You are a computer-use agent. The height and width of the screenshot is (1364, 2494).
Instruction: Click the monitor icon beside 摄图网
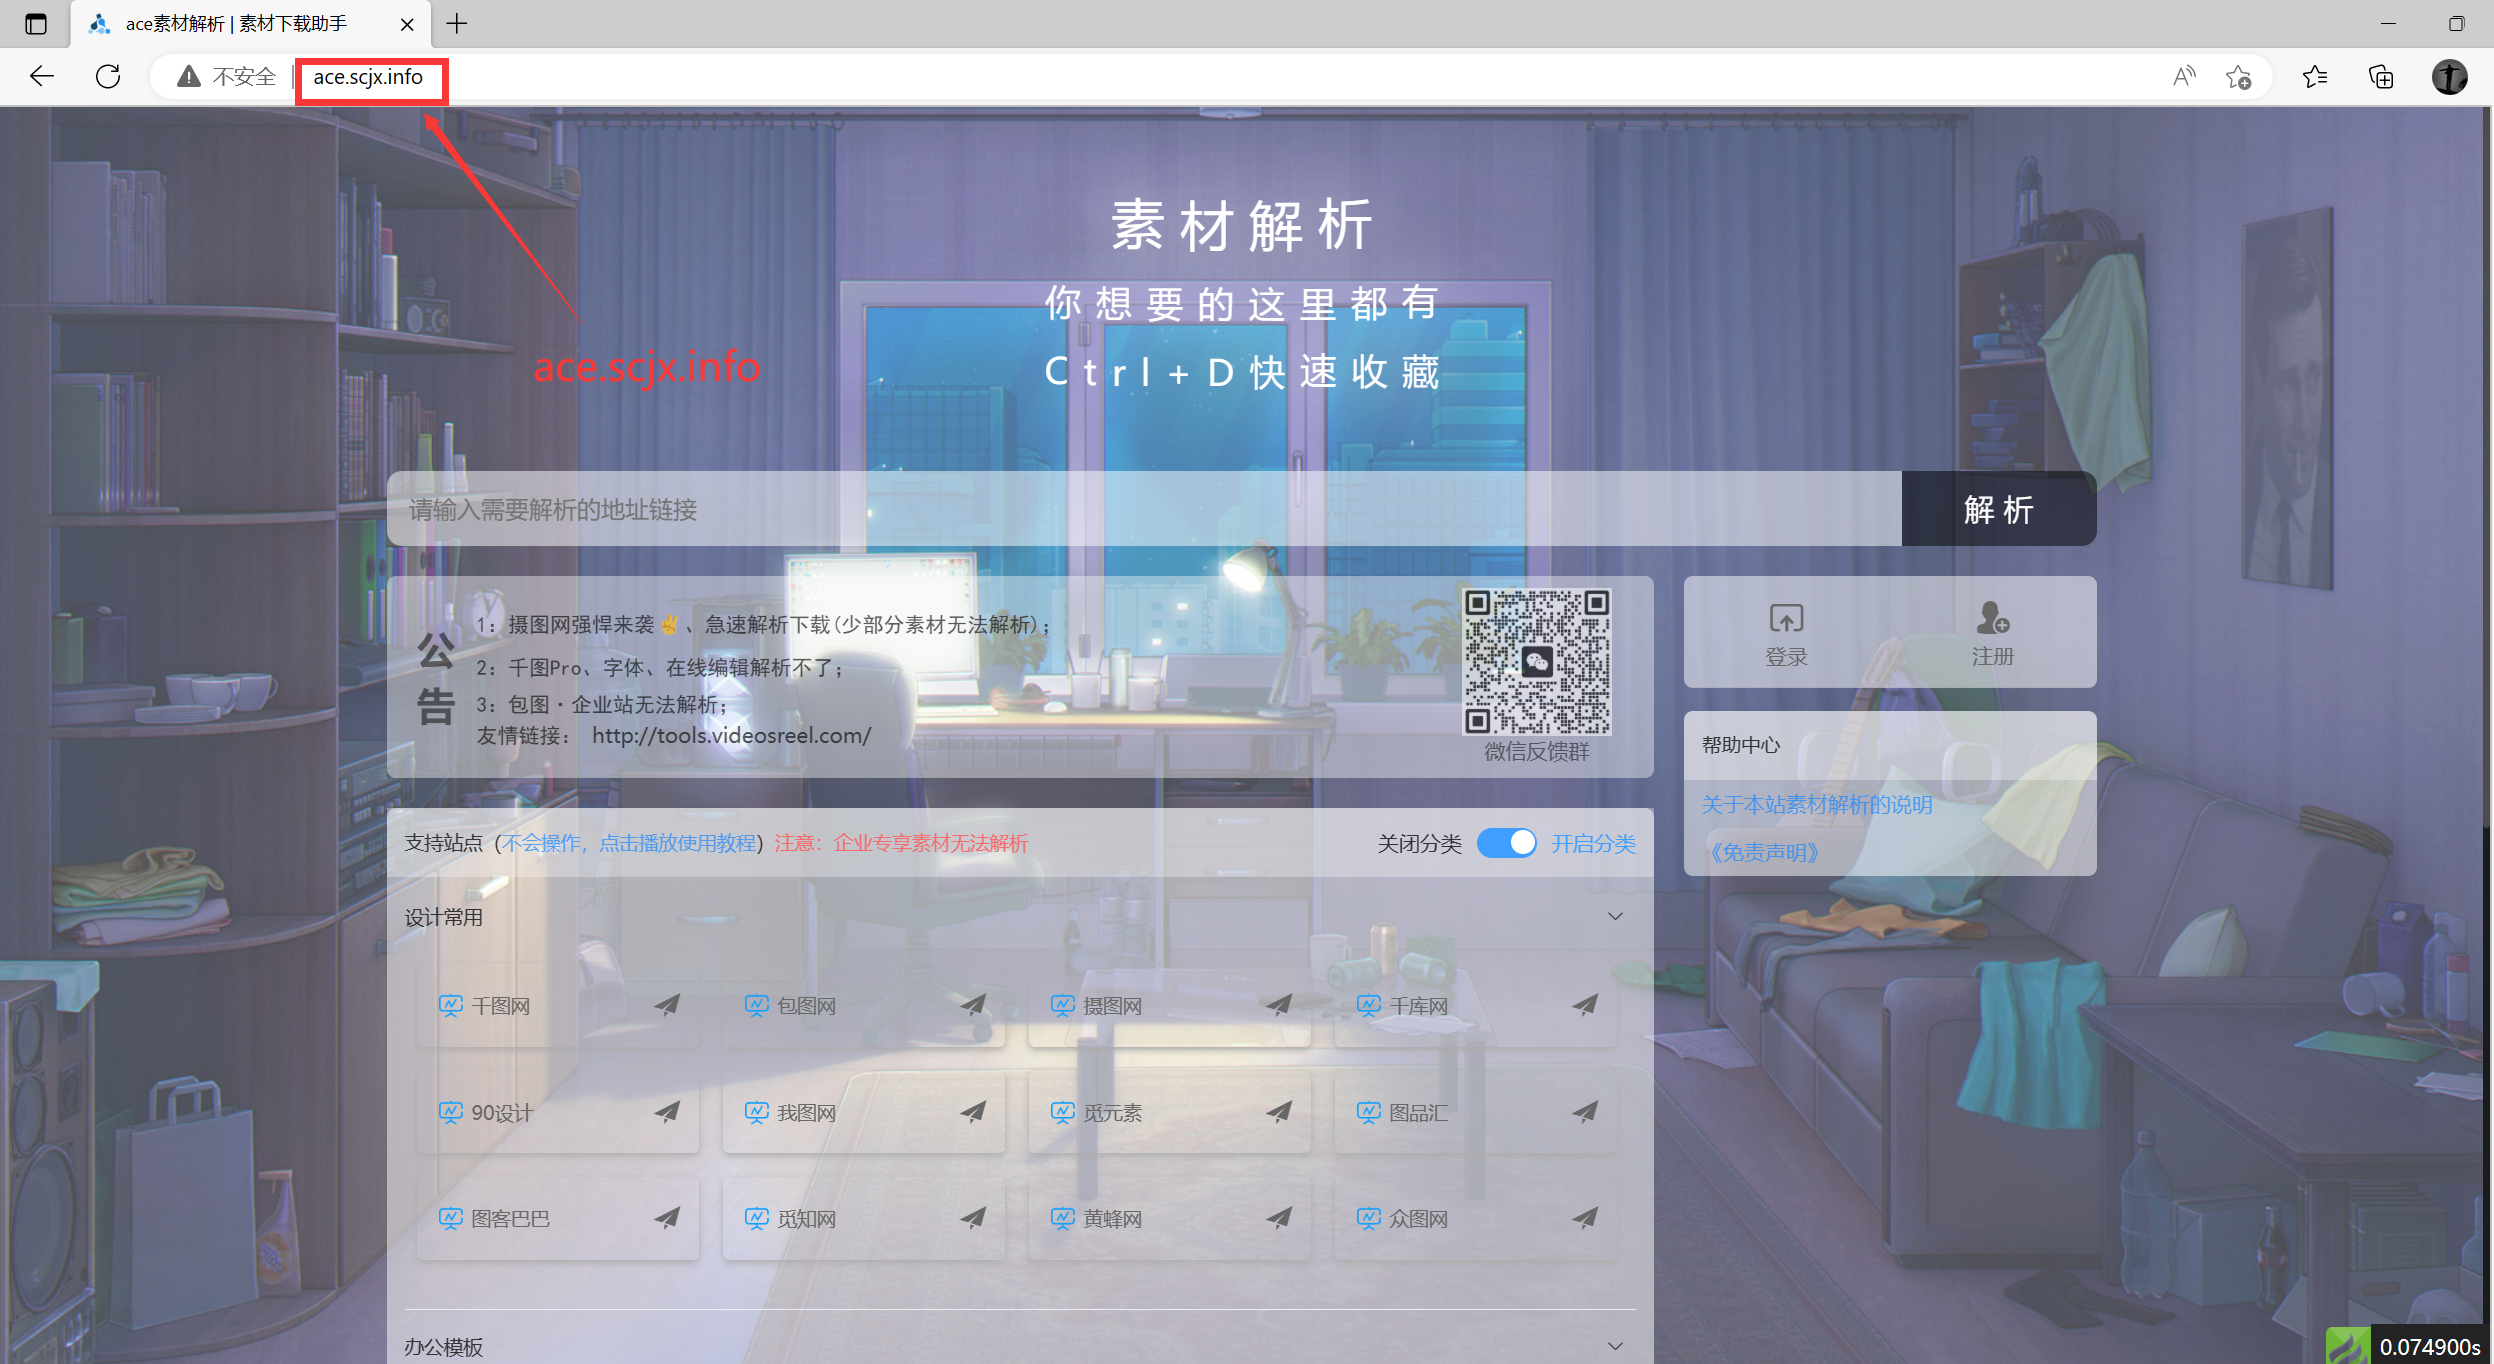click(1063, 1006)
